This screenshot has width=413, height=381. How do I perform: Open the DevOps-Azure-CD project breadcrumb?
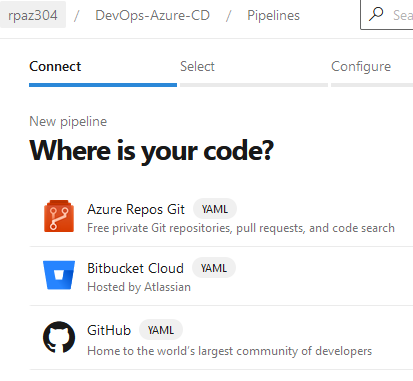[x=152, y=15]
